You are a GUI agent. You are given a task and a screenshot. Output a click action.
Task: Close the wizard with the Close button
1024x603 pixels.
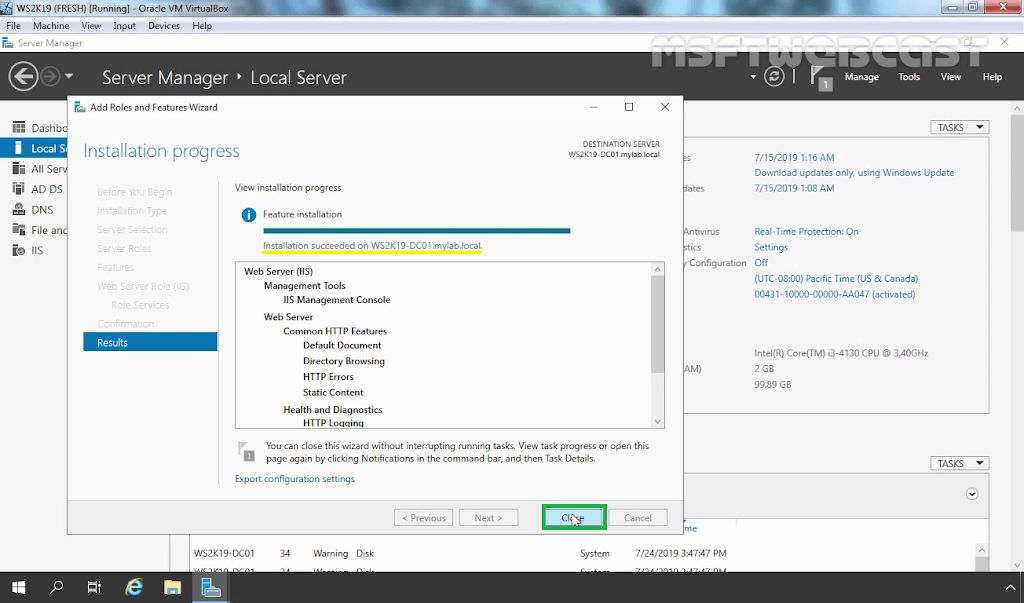point(574,518)
